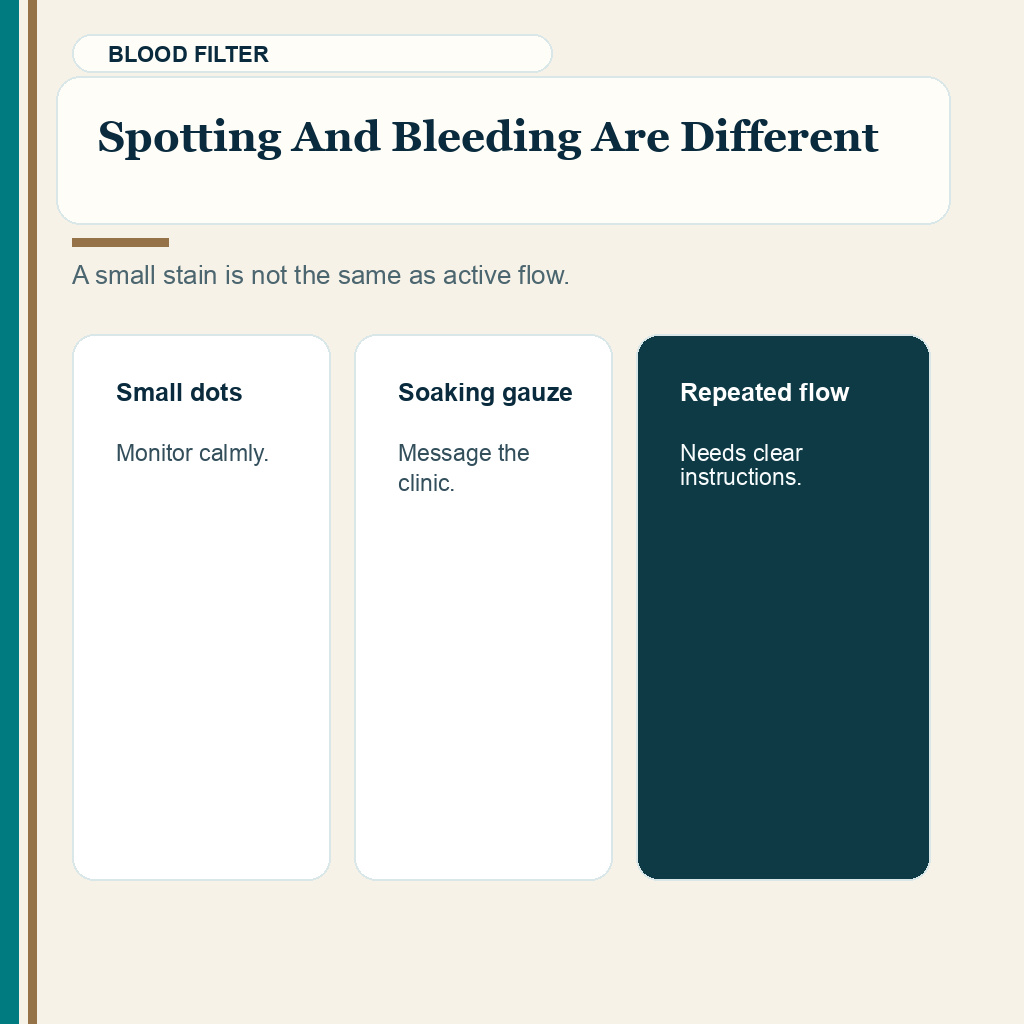Image resolution: width=1024 pixels, height=1024 pixels.
Task: Click the Repeated flow card title
Action: (765, 392)
